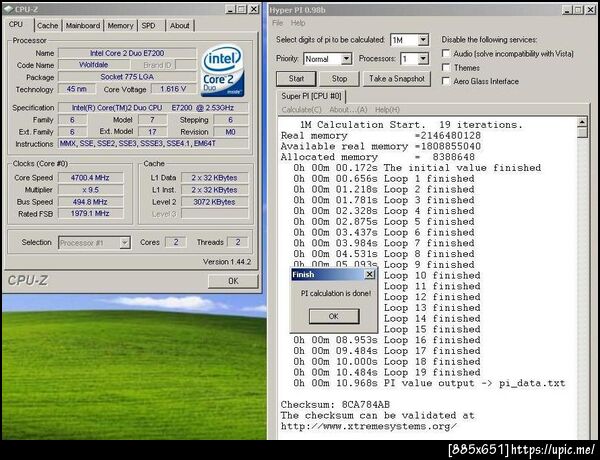The width and height of the screenshot is (600, 460).
Task: Open the About...(A) menu in Super PI
Action: coord(348,110)
